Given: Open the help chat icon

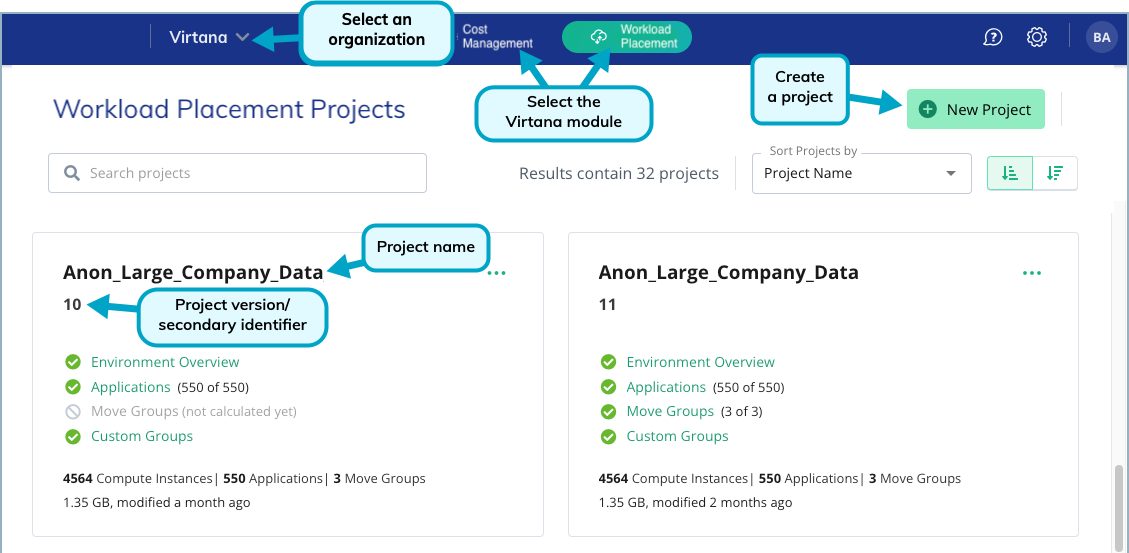Looking at the screenshot, I should coord(993,37).
